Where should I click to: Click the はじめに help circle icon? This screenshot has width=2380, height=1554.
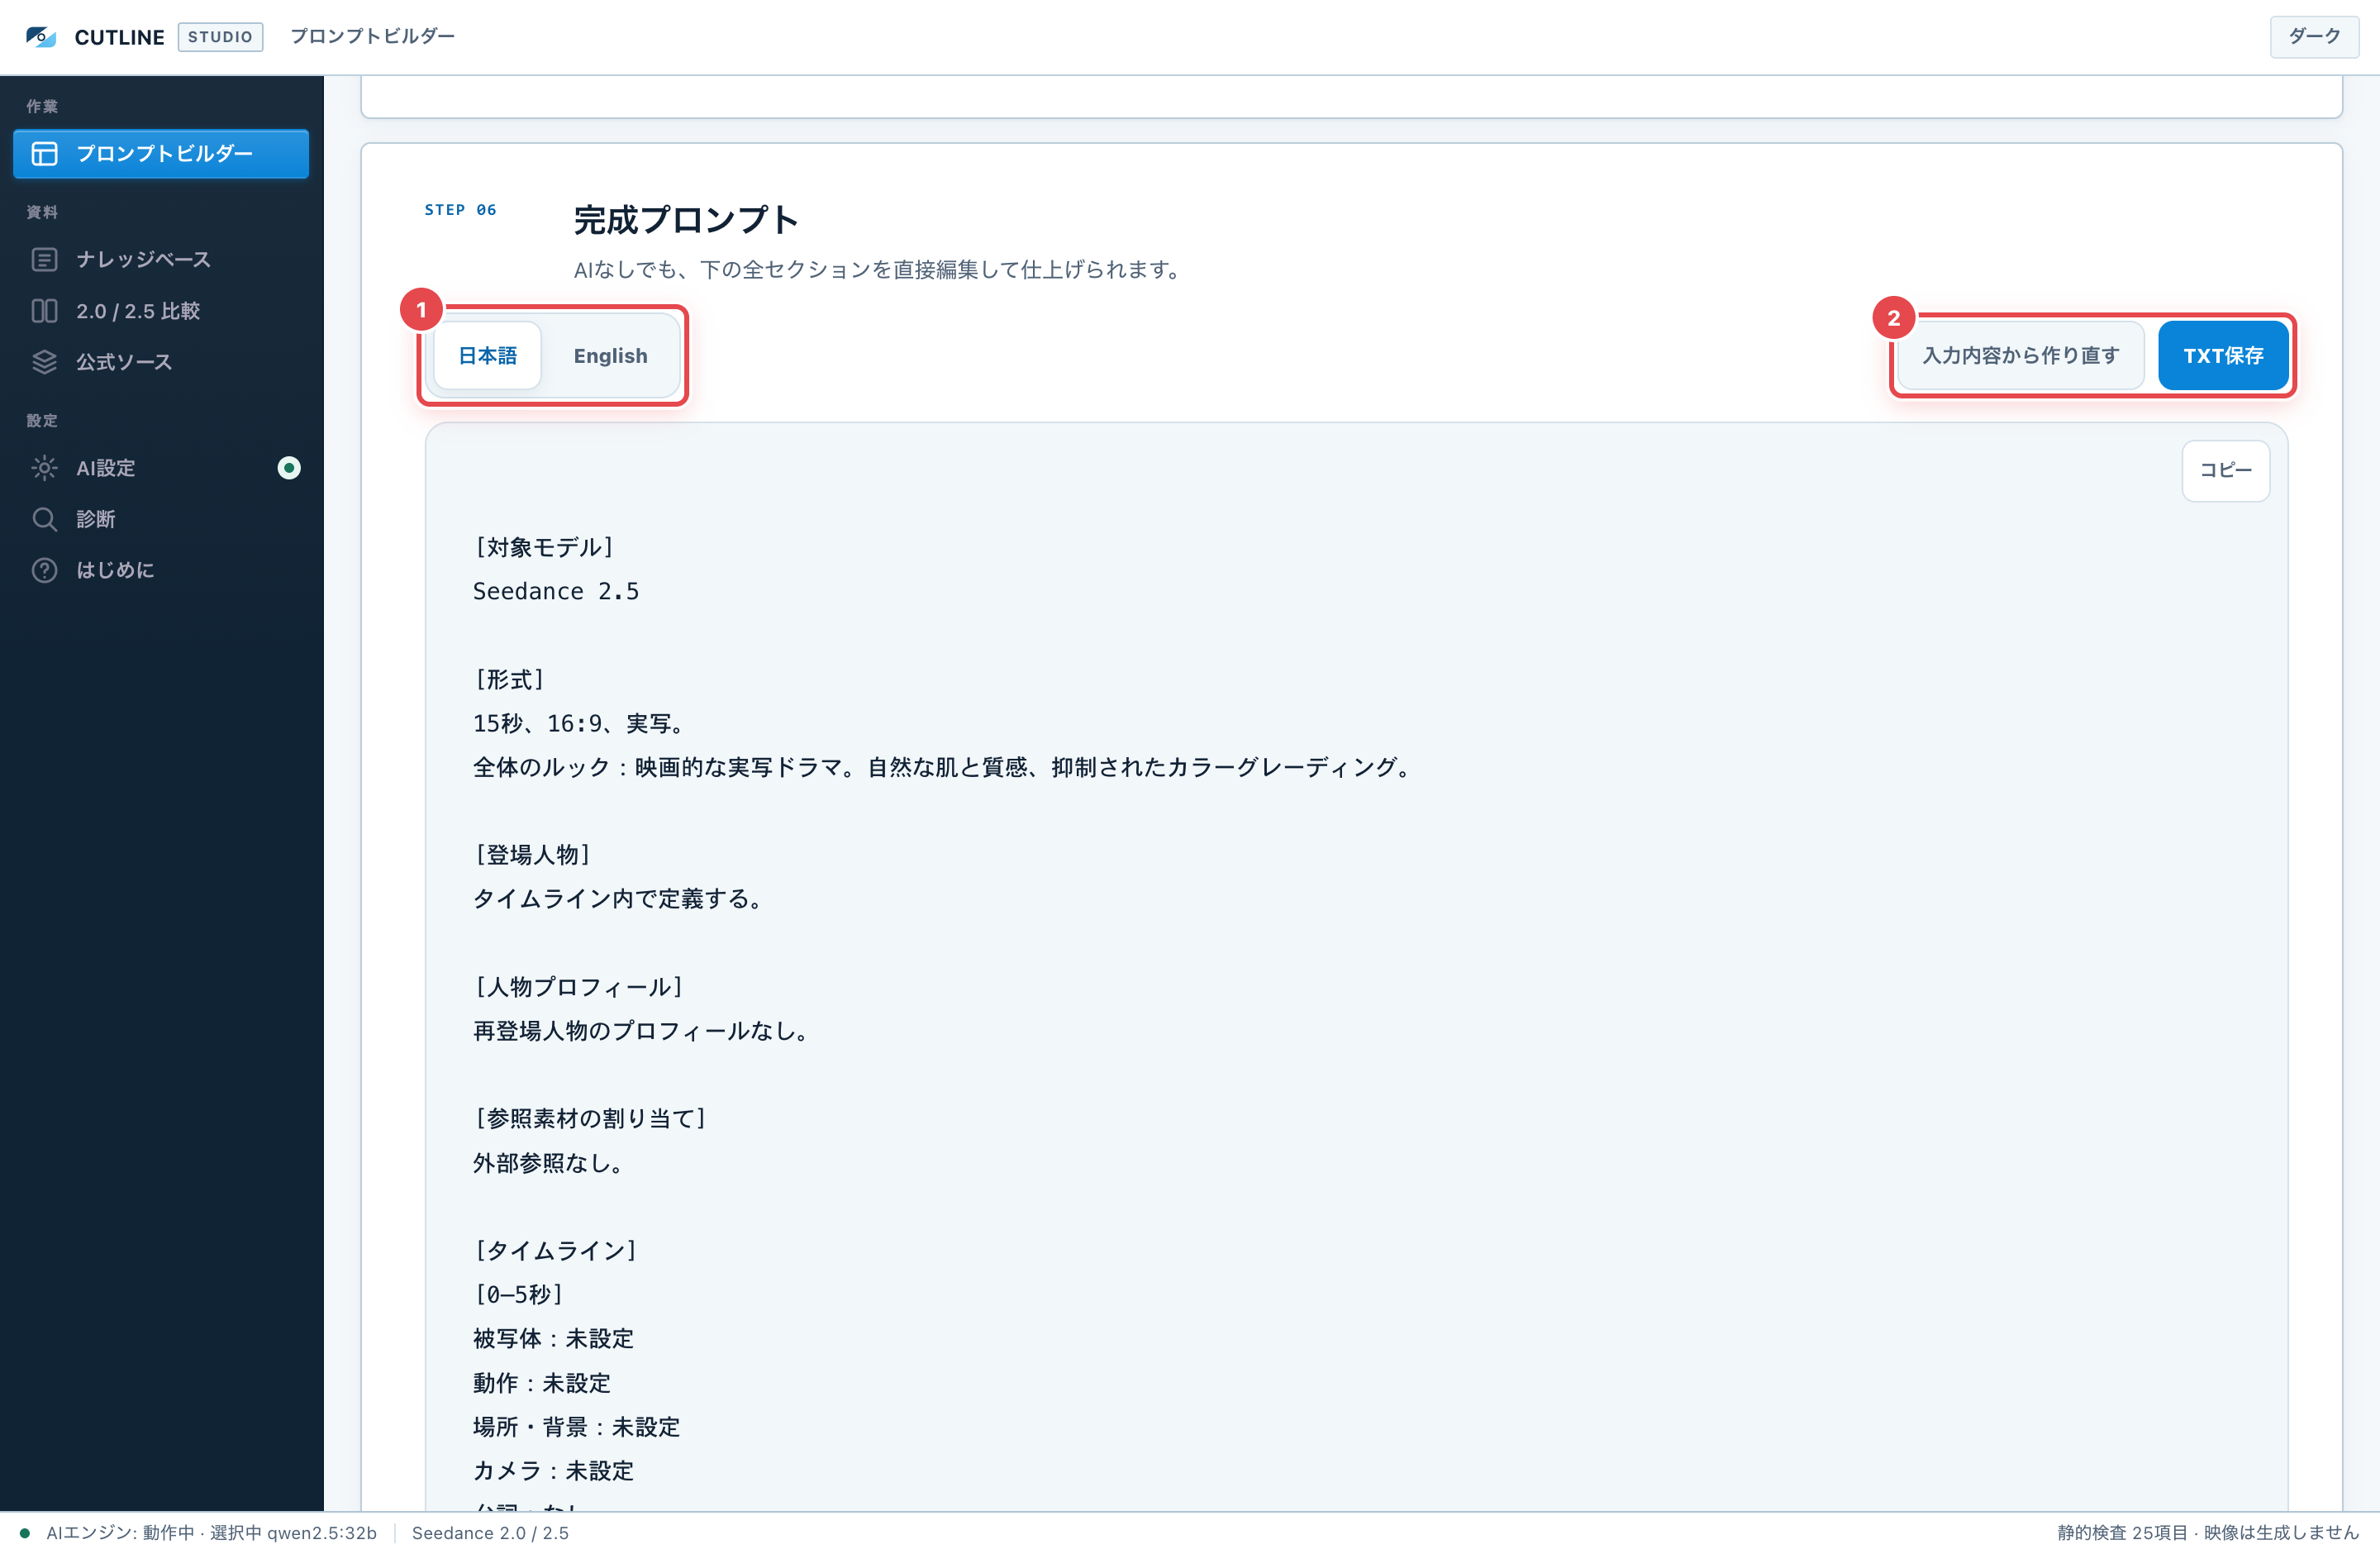click(x=44, y=570)
